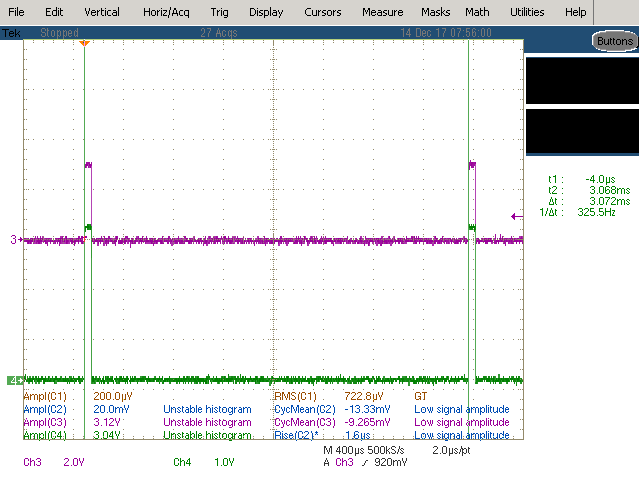Screen dimensions: 640x480
Task: Click the Ampl(C2) measurement readout
Action: coord(76,409)
